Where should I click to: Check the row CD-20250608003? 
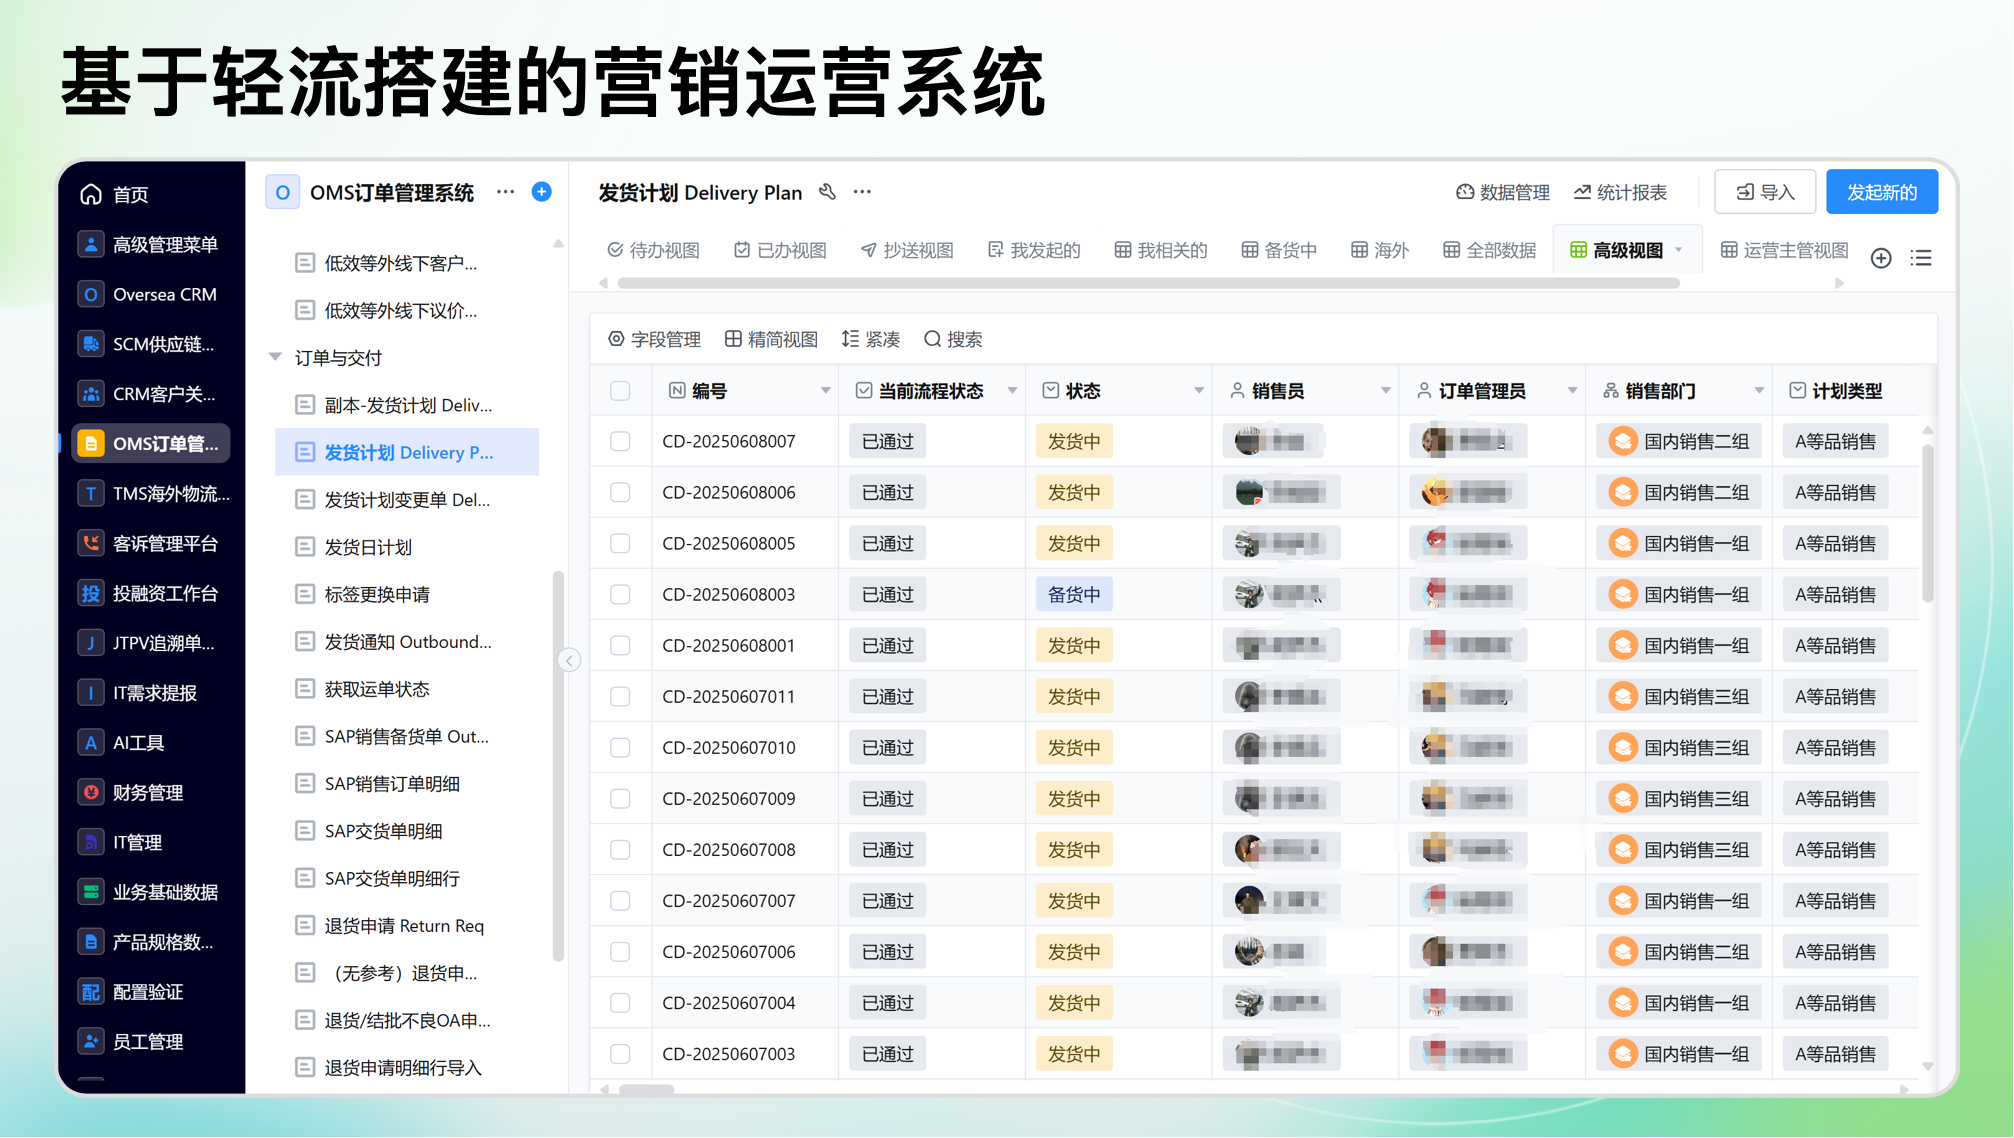[620, 594]
